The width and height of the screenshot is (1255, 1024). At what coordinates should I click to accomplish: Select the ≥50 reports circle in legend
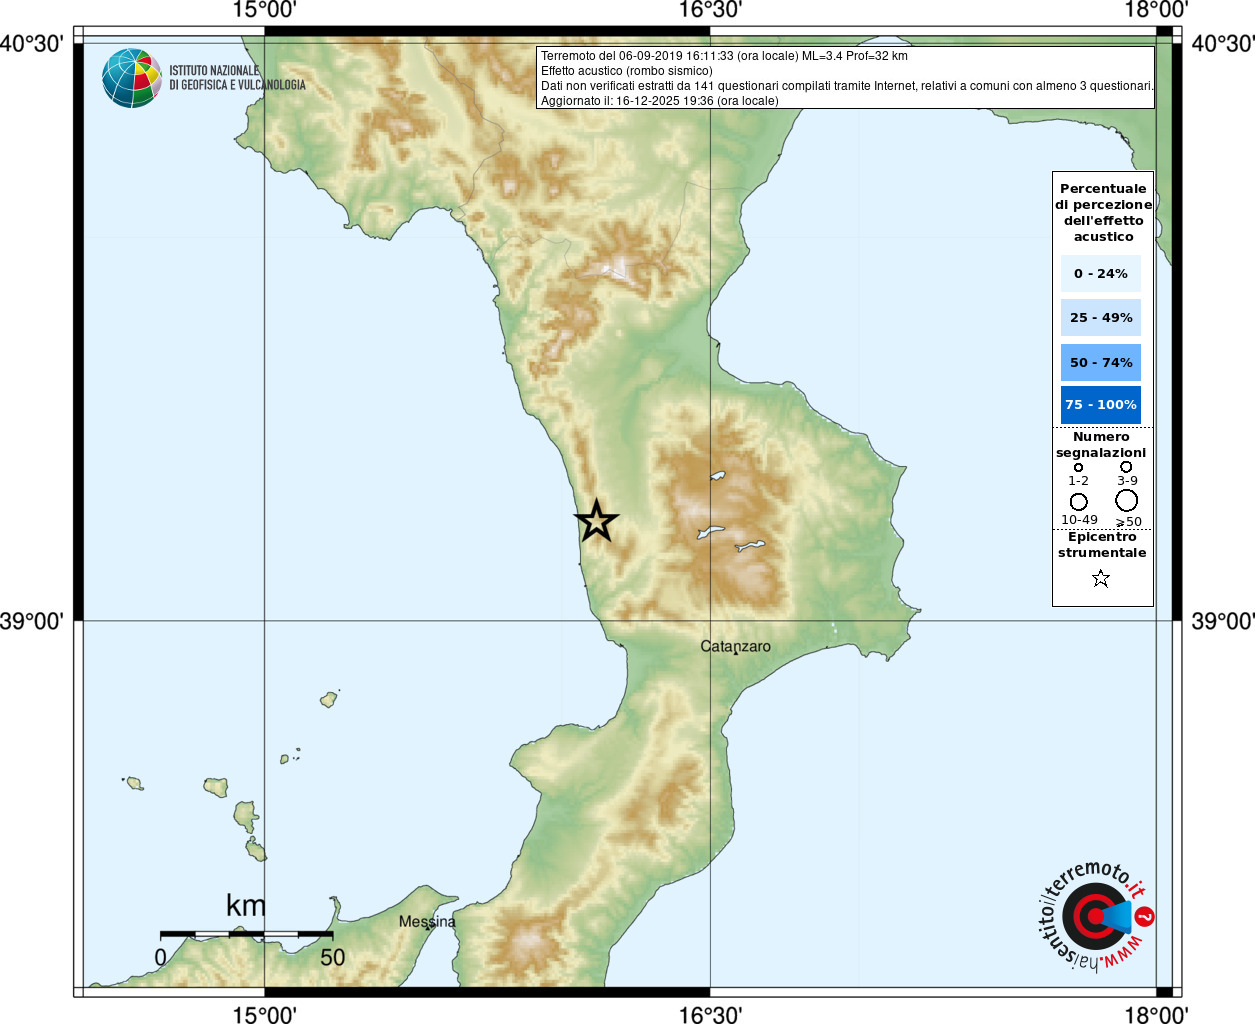(x=1127, y=500)
